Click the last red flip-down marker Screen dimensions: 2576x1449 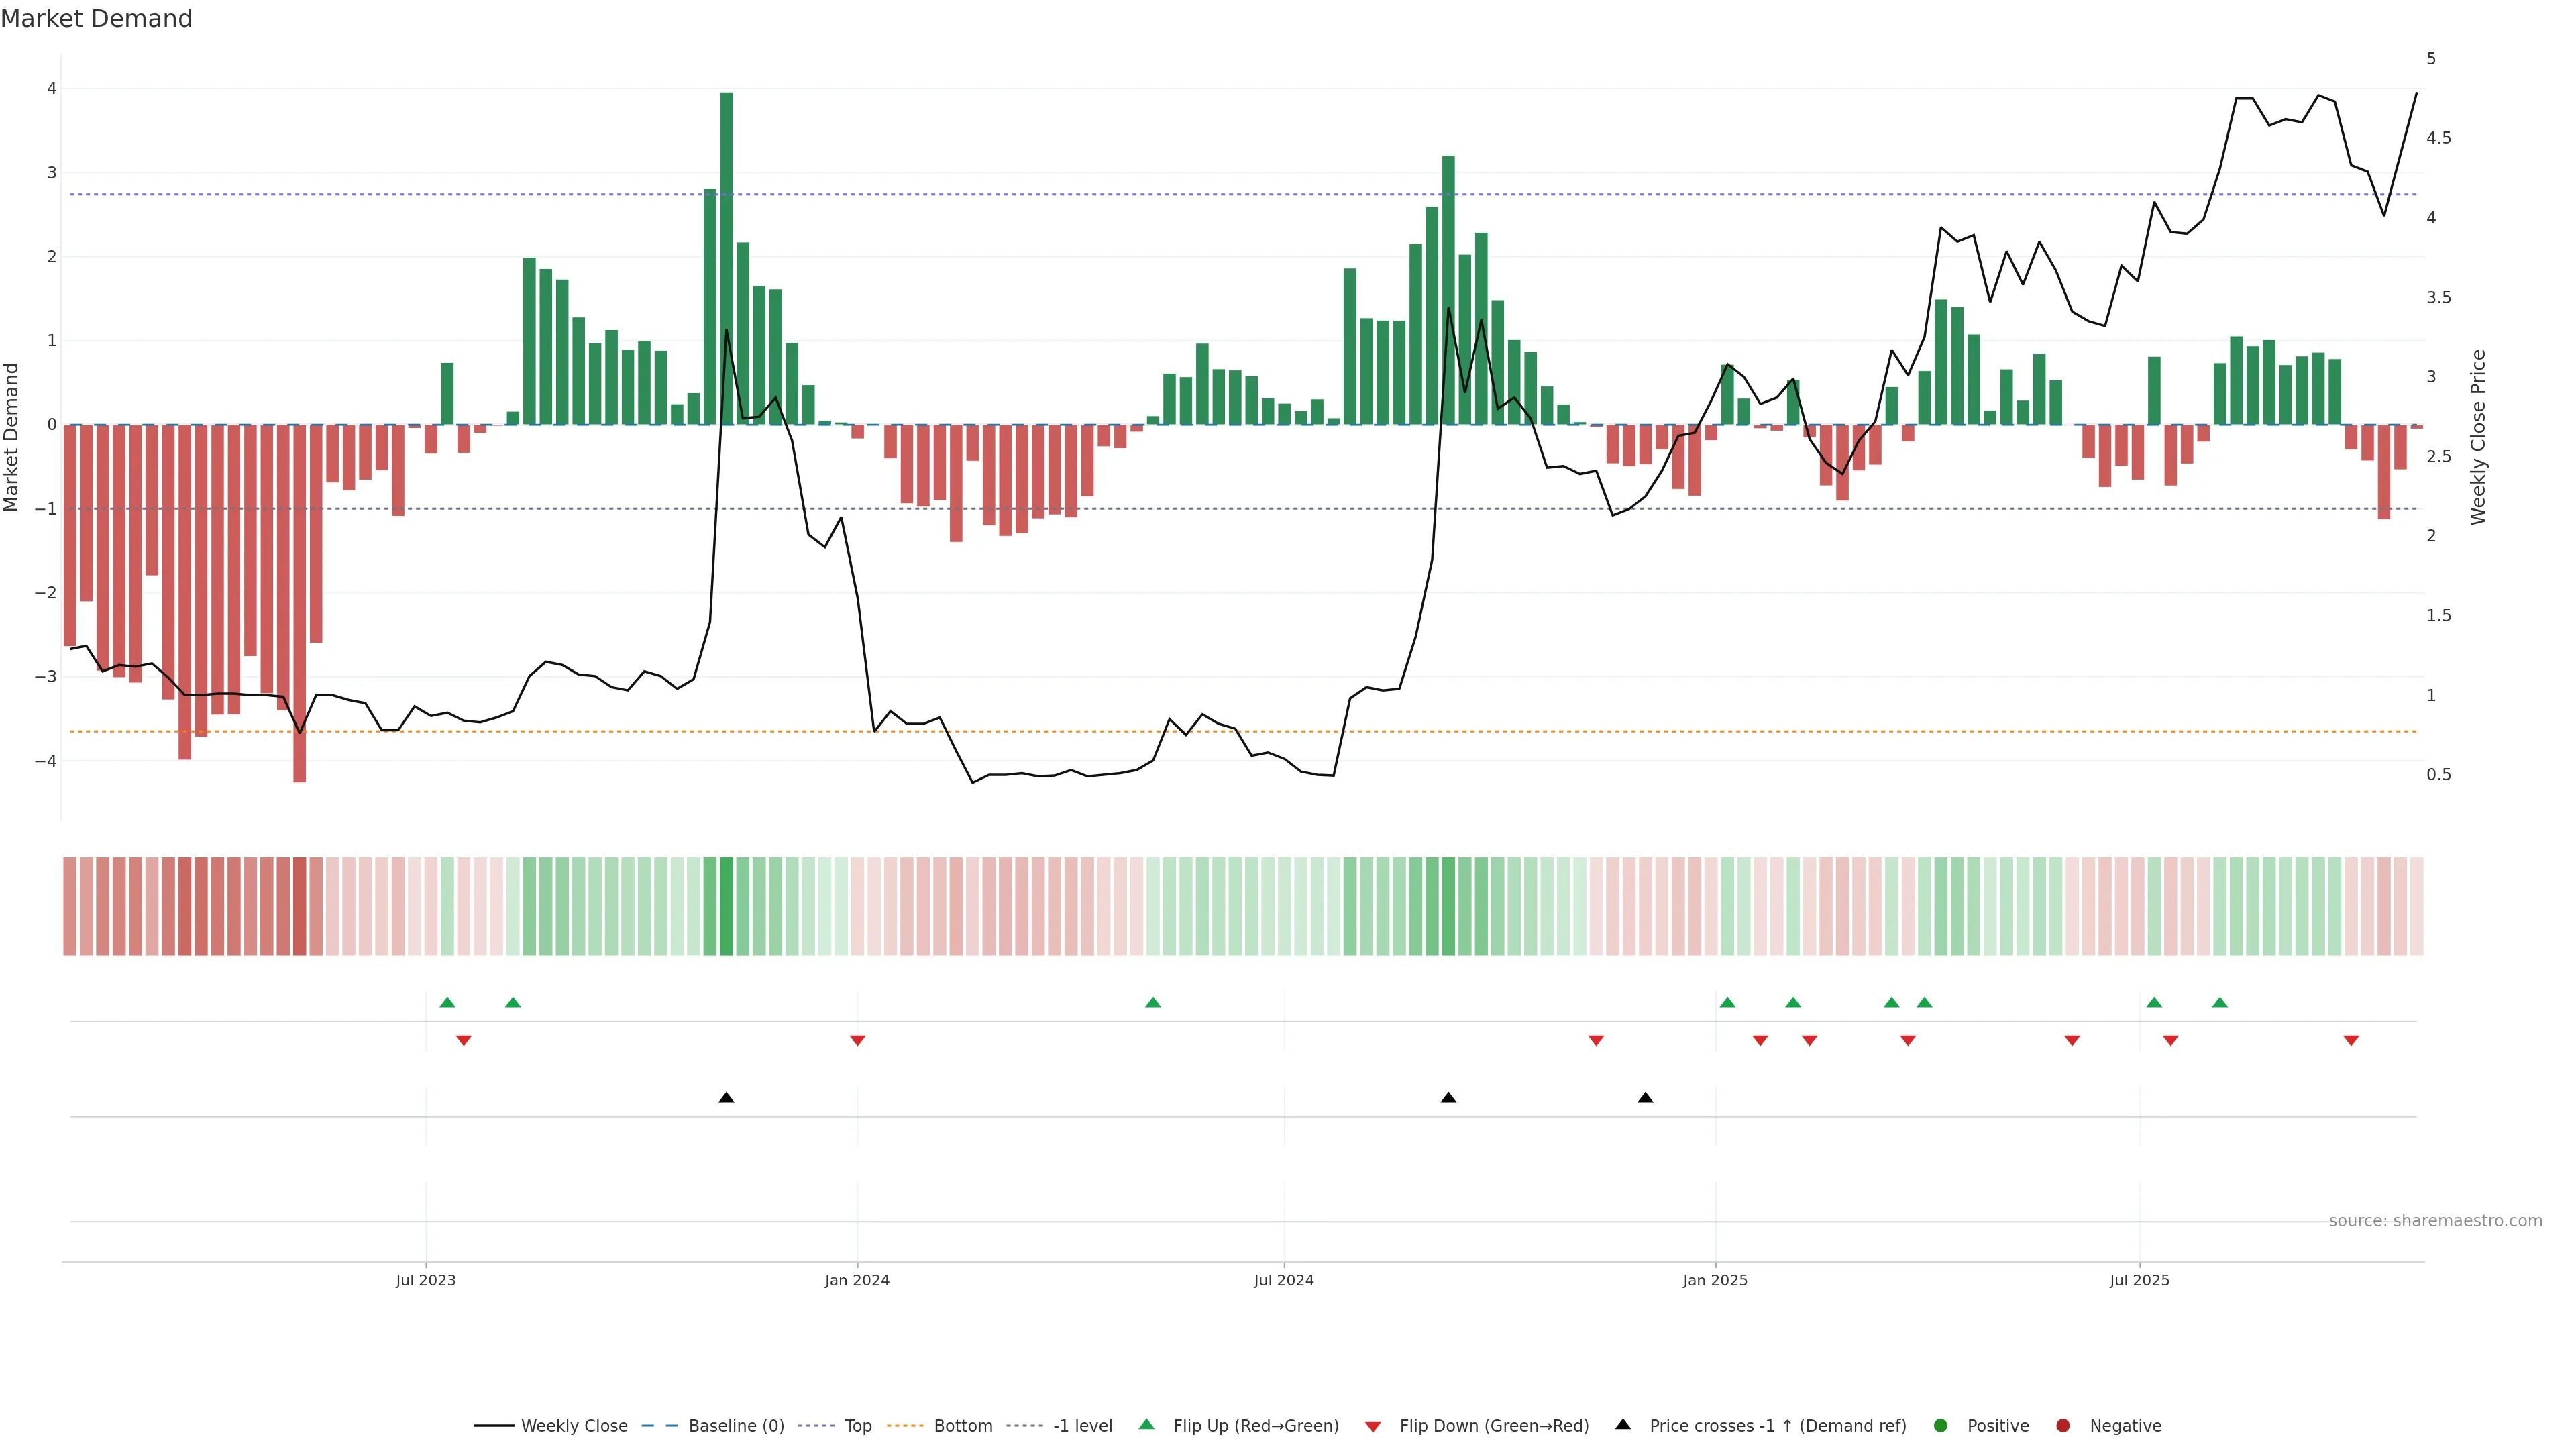pos(2351,1041)
